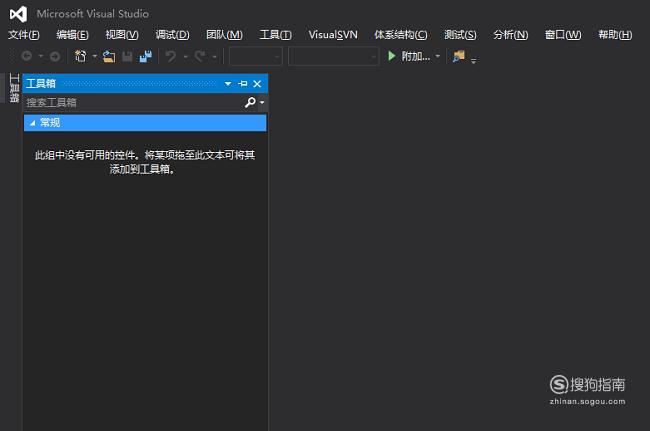This screenshot has width=650, height=431.
Task: Click into the 搜索工具箱 search field
Action: [134, 102]
